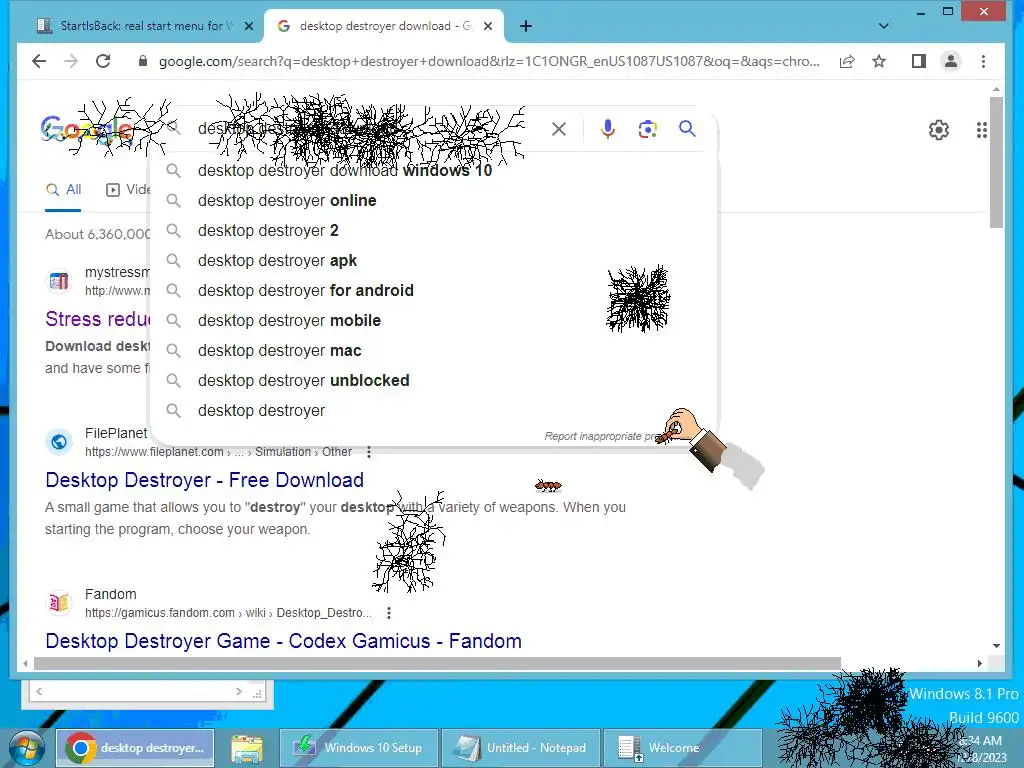Click Google logo to go home

86,129
